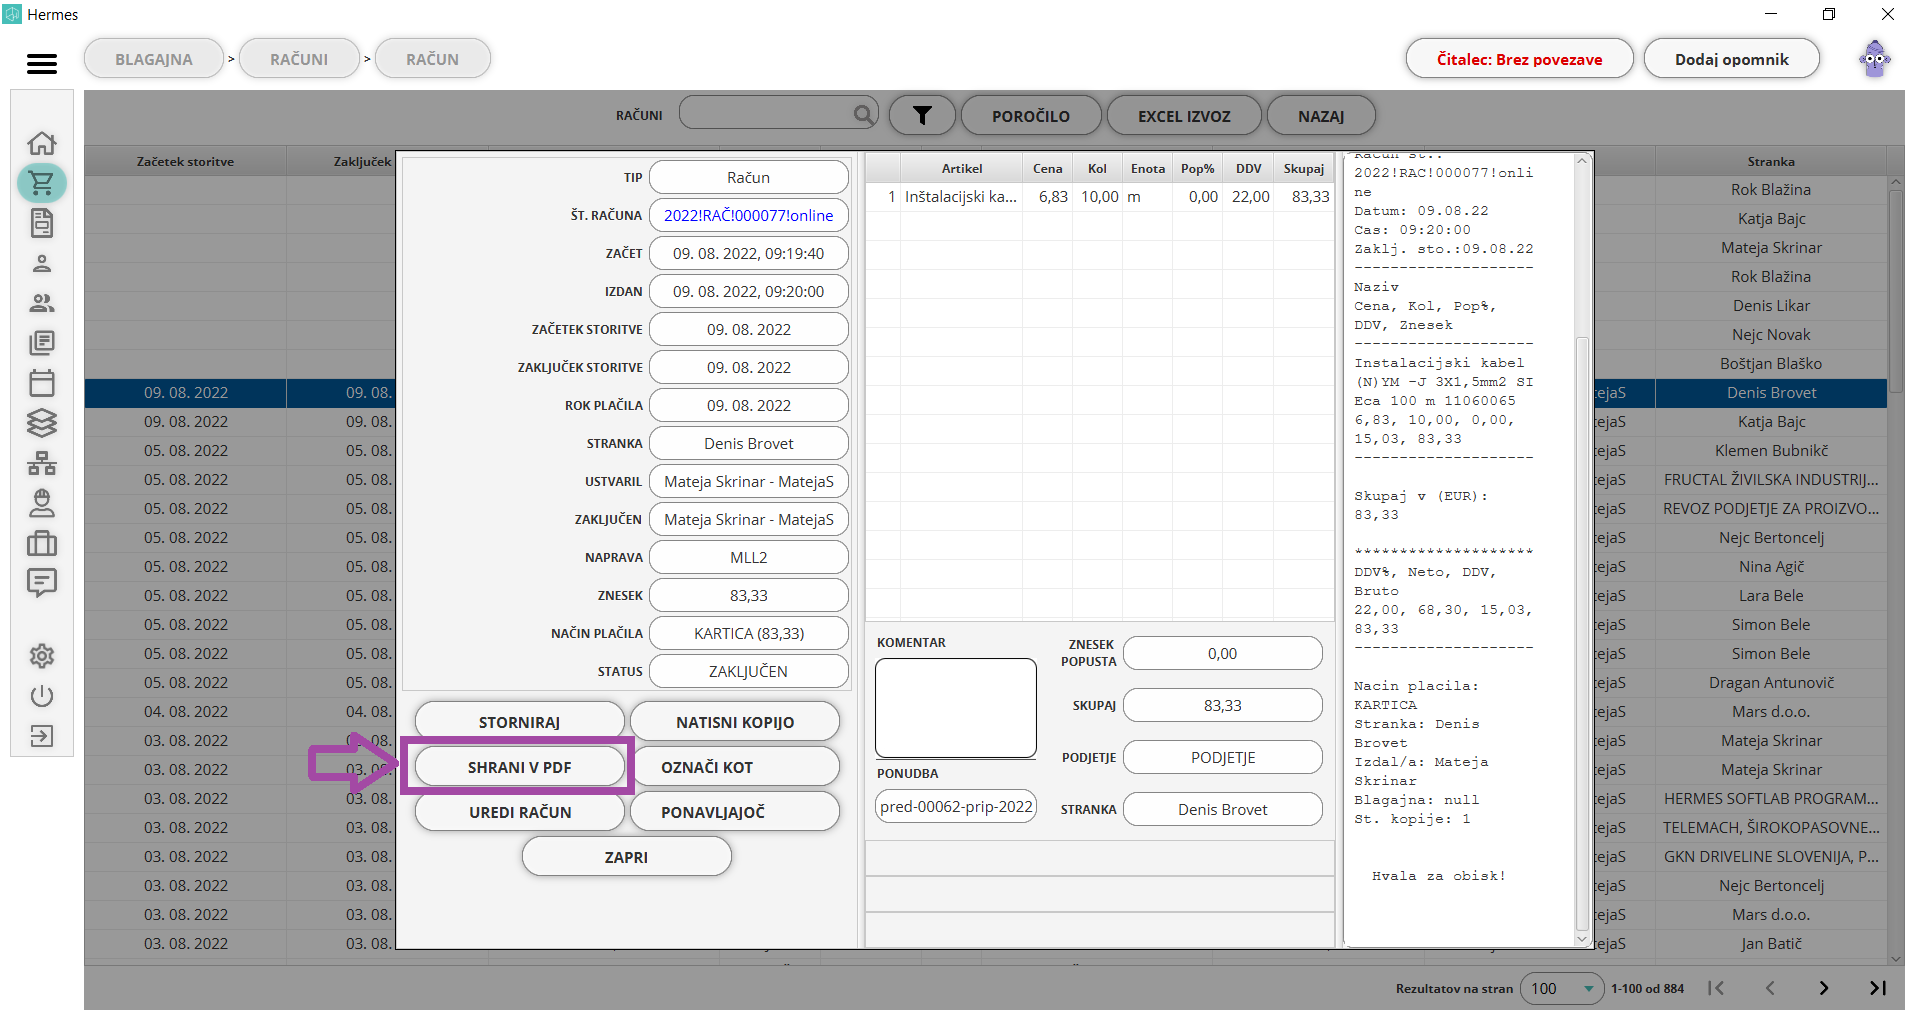
Task: Click the Stranka column header
Action: [1771, 161]
